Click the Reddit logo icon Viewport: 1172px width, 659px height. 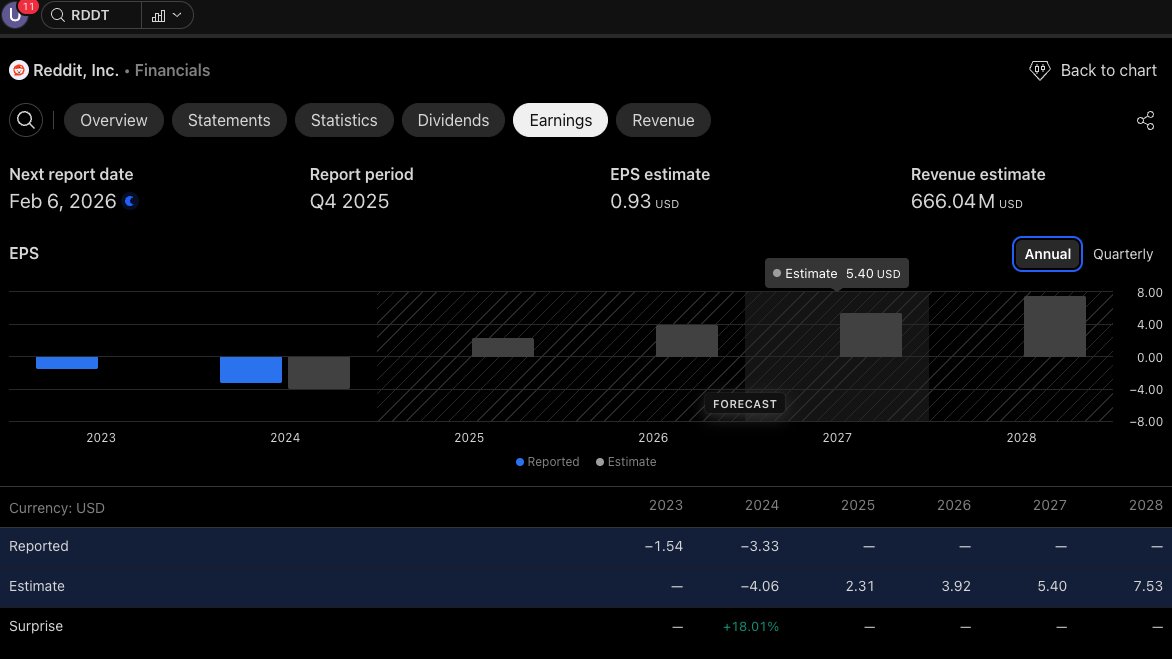[x=19, y=70]
